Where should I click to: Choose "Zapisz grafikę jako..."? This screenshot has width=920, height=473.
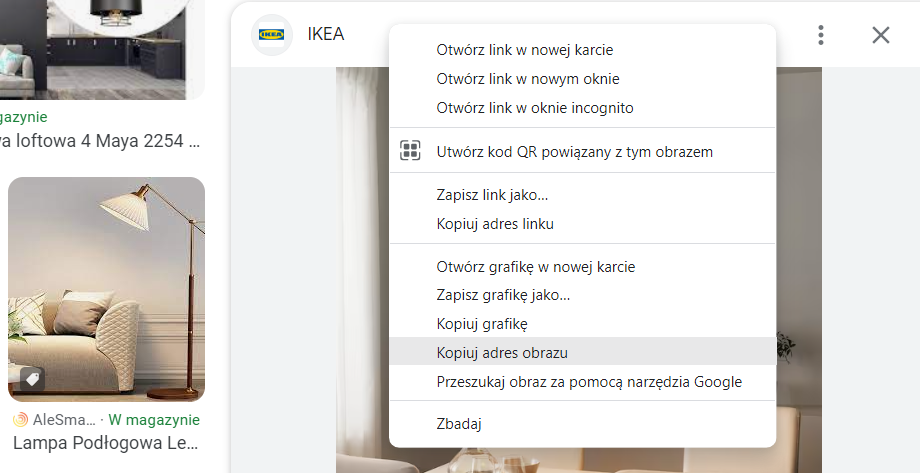(503, 295)
